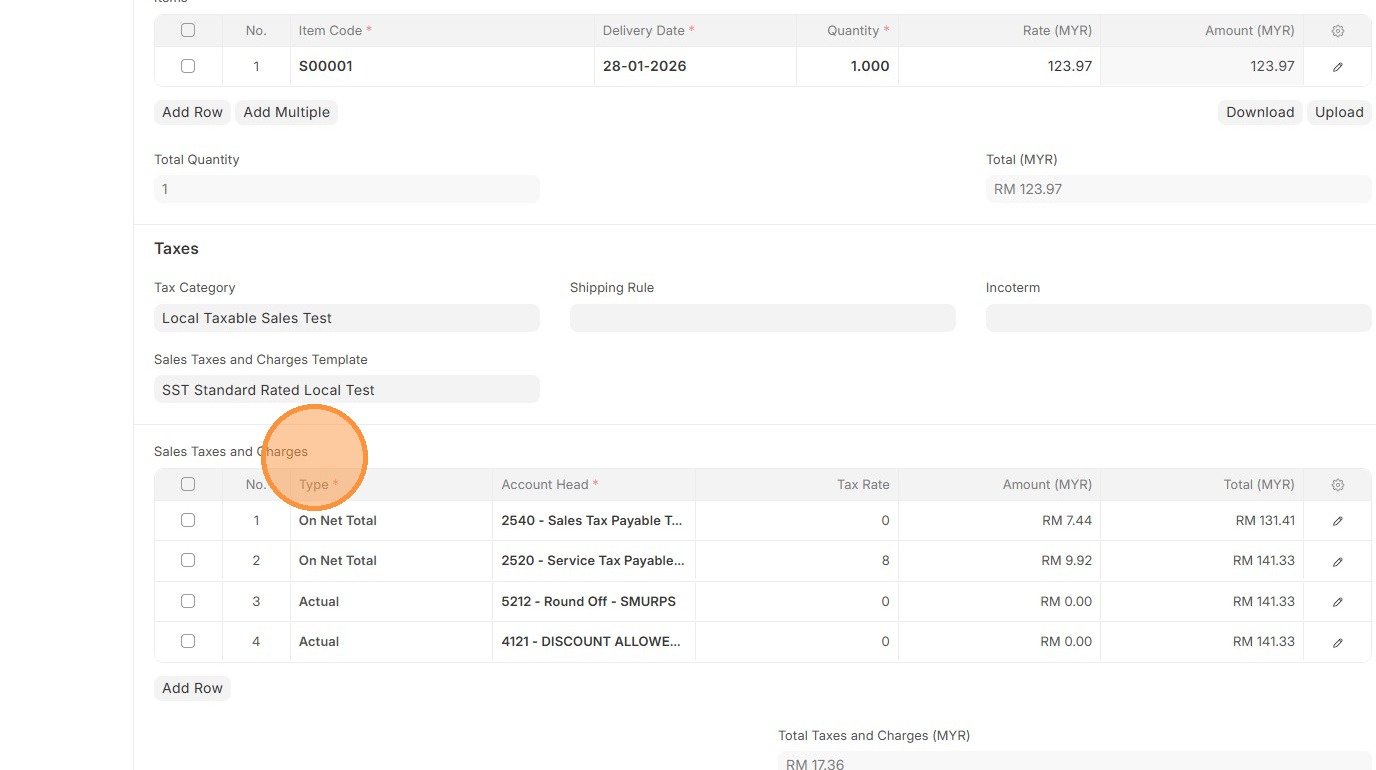This screenshot has height=770, width=1376.
Task: Open the Incoterm field
Action: 1179,318
